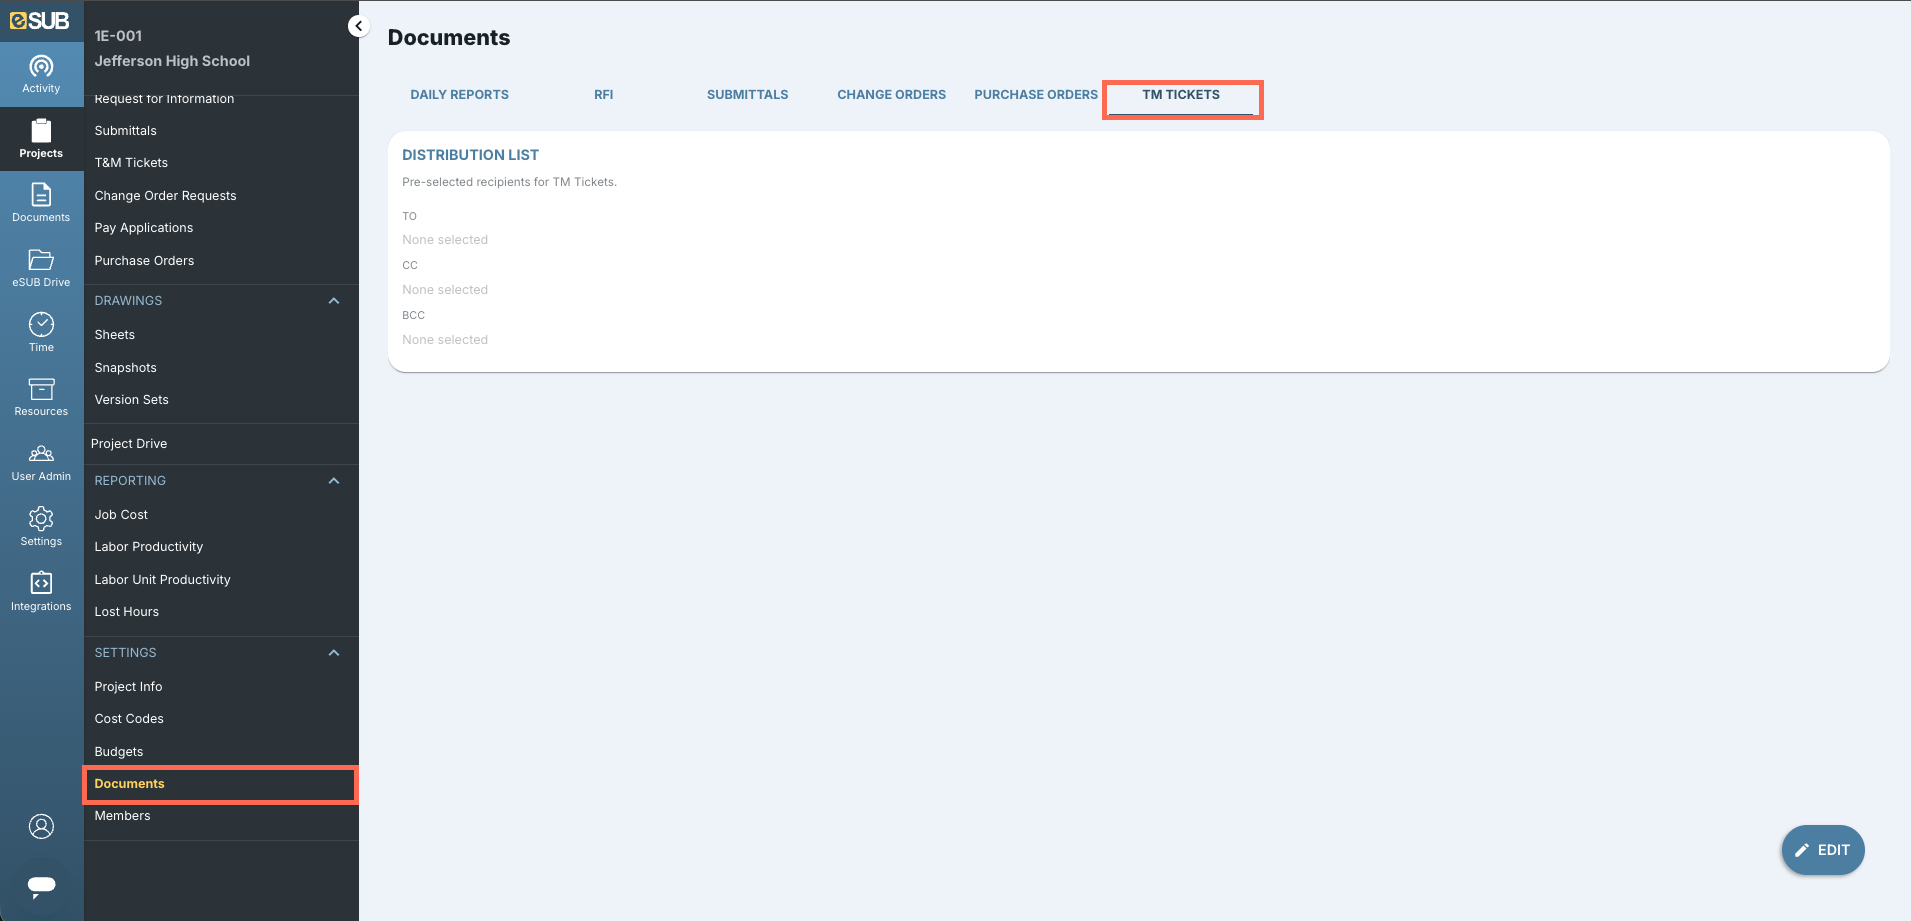
Task: Open Project Info settings
Action: [128, 687]
